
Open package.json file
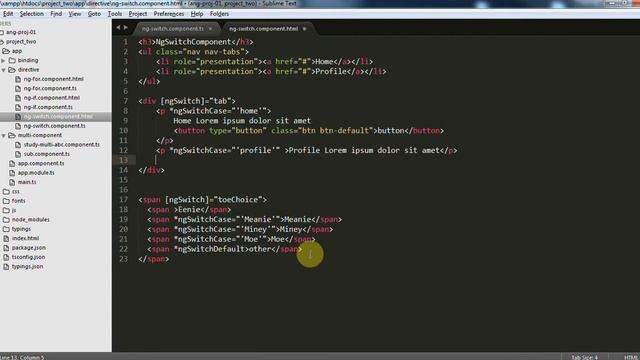(29, 248)
